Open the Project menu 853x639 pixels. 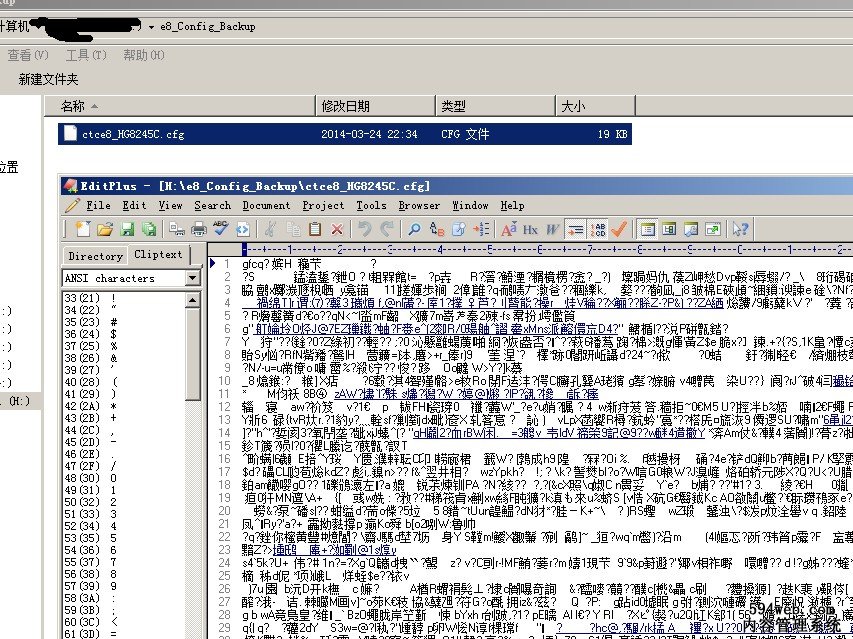323,206
